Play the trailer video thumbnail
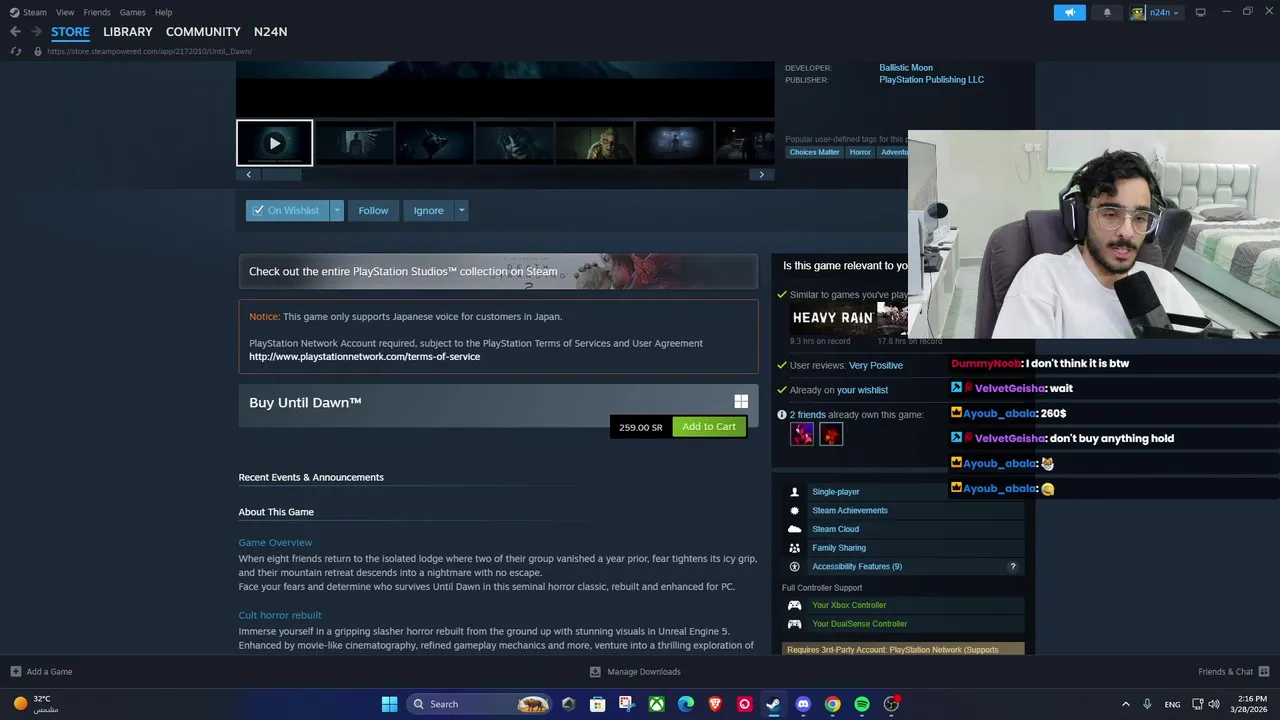The height and width of the screenshot is (720, 1280). [275, 143]
